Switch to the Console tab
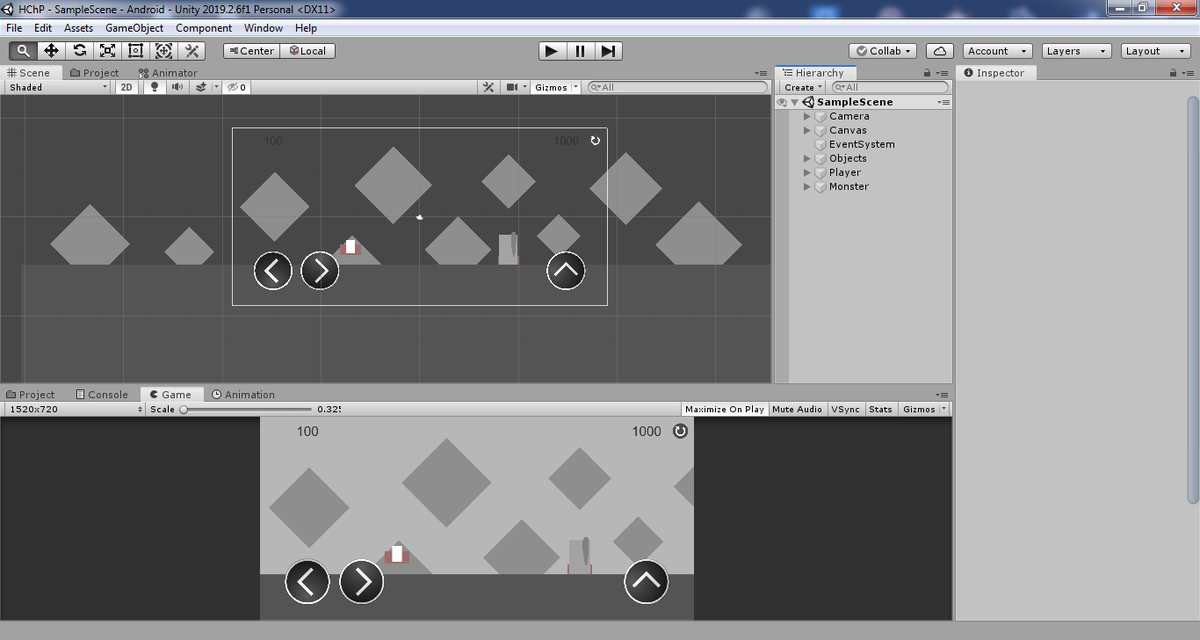 (x=102, y=394)
